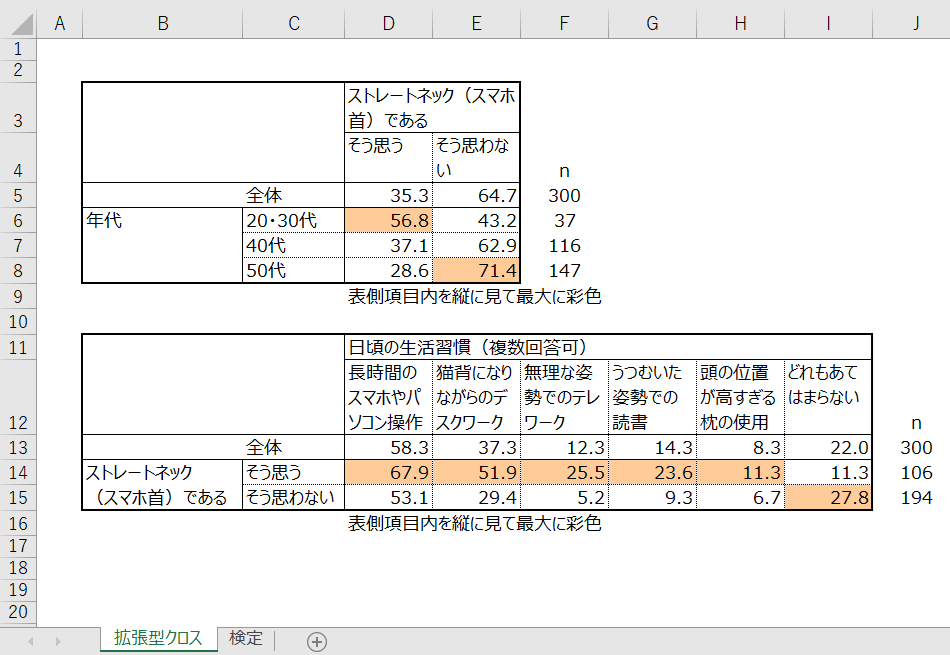Click cell containing 64.7
This screenshot has width=950, height=655.
(x=476, y=196)
